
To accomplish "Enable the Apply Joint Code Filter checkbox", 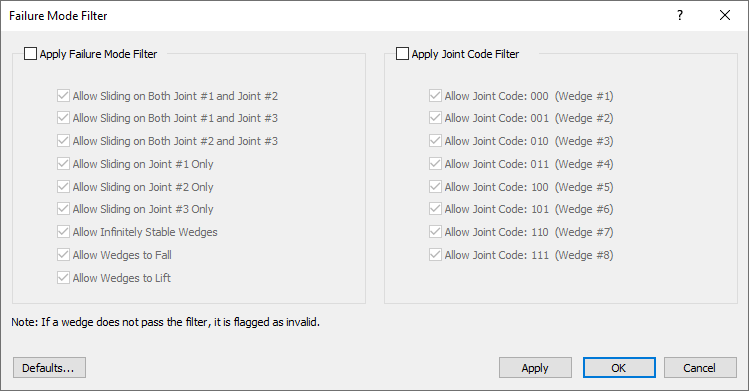I will pos(403,54).
